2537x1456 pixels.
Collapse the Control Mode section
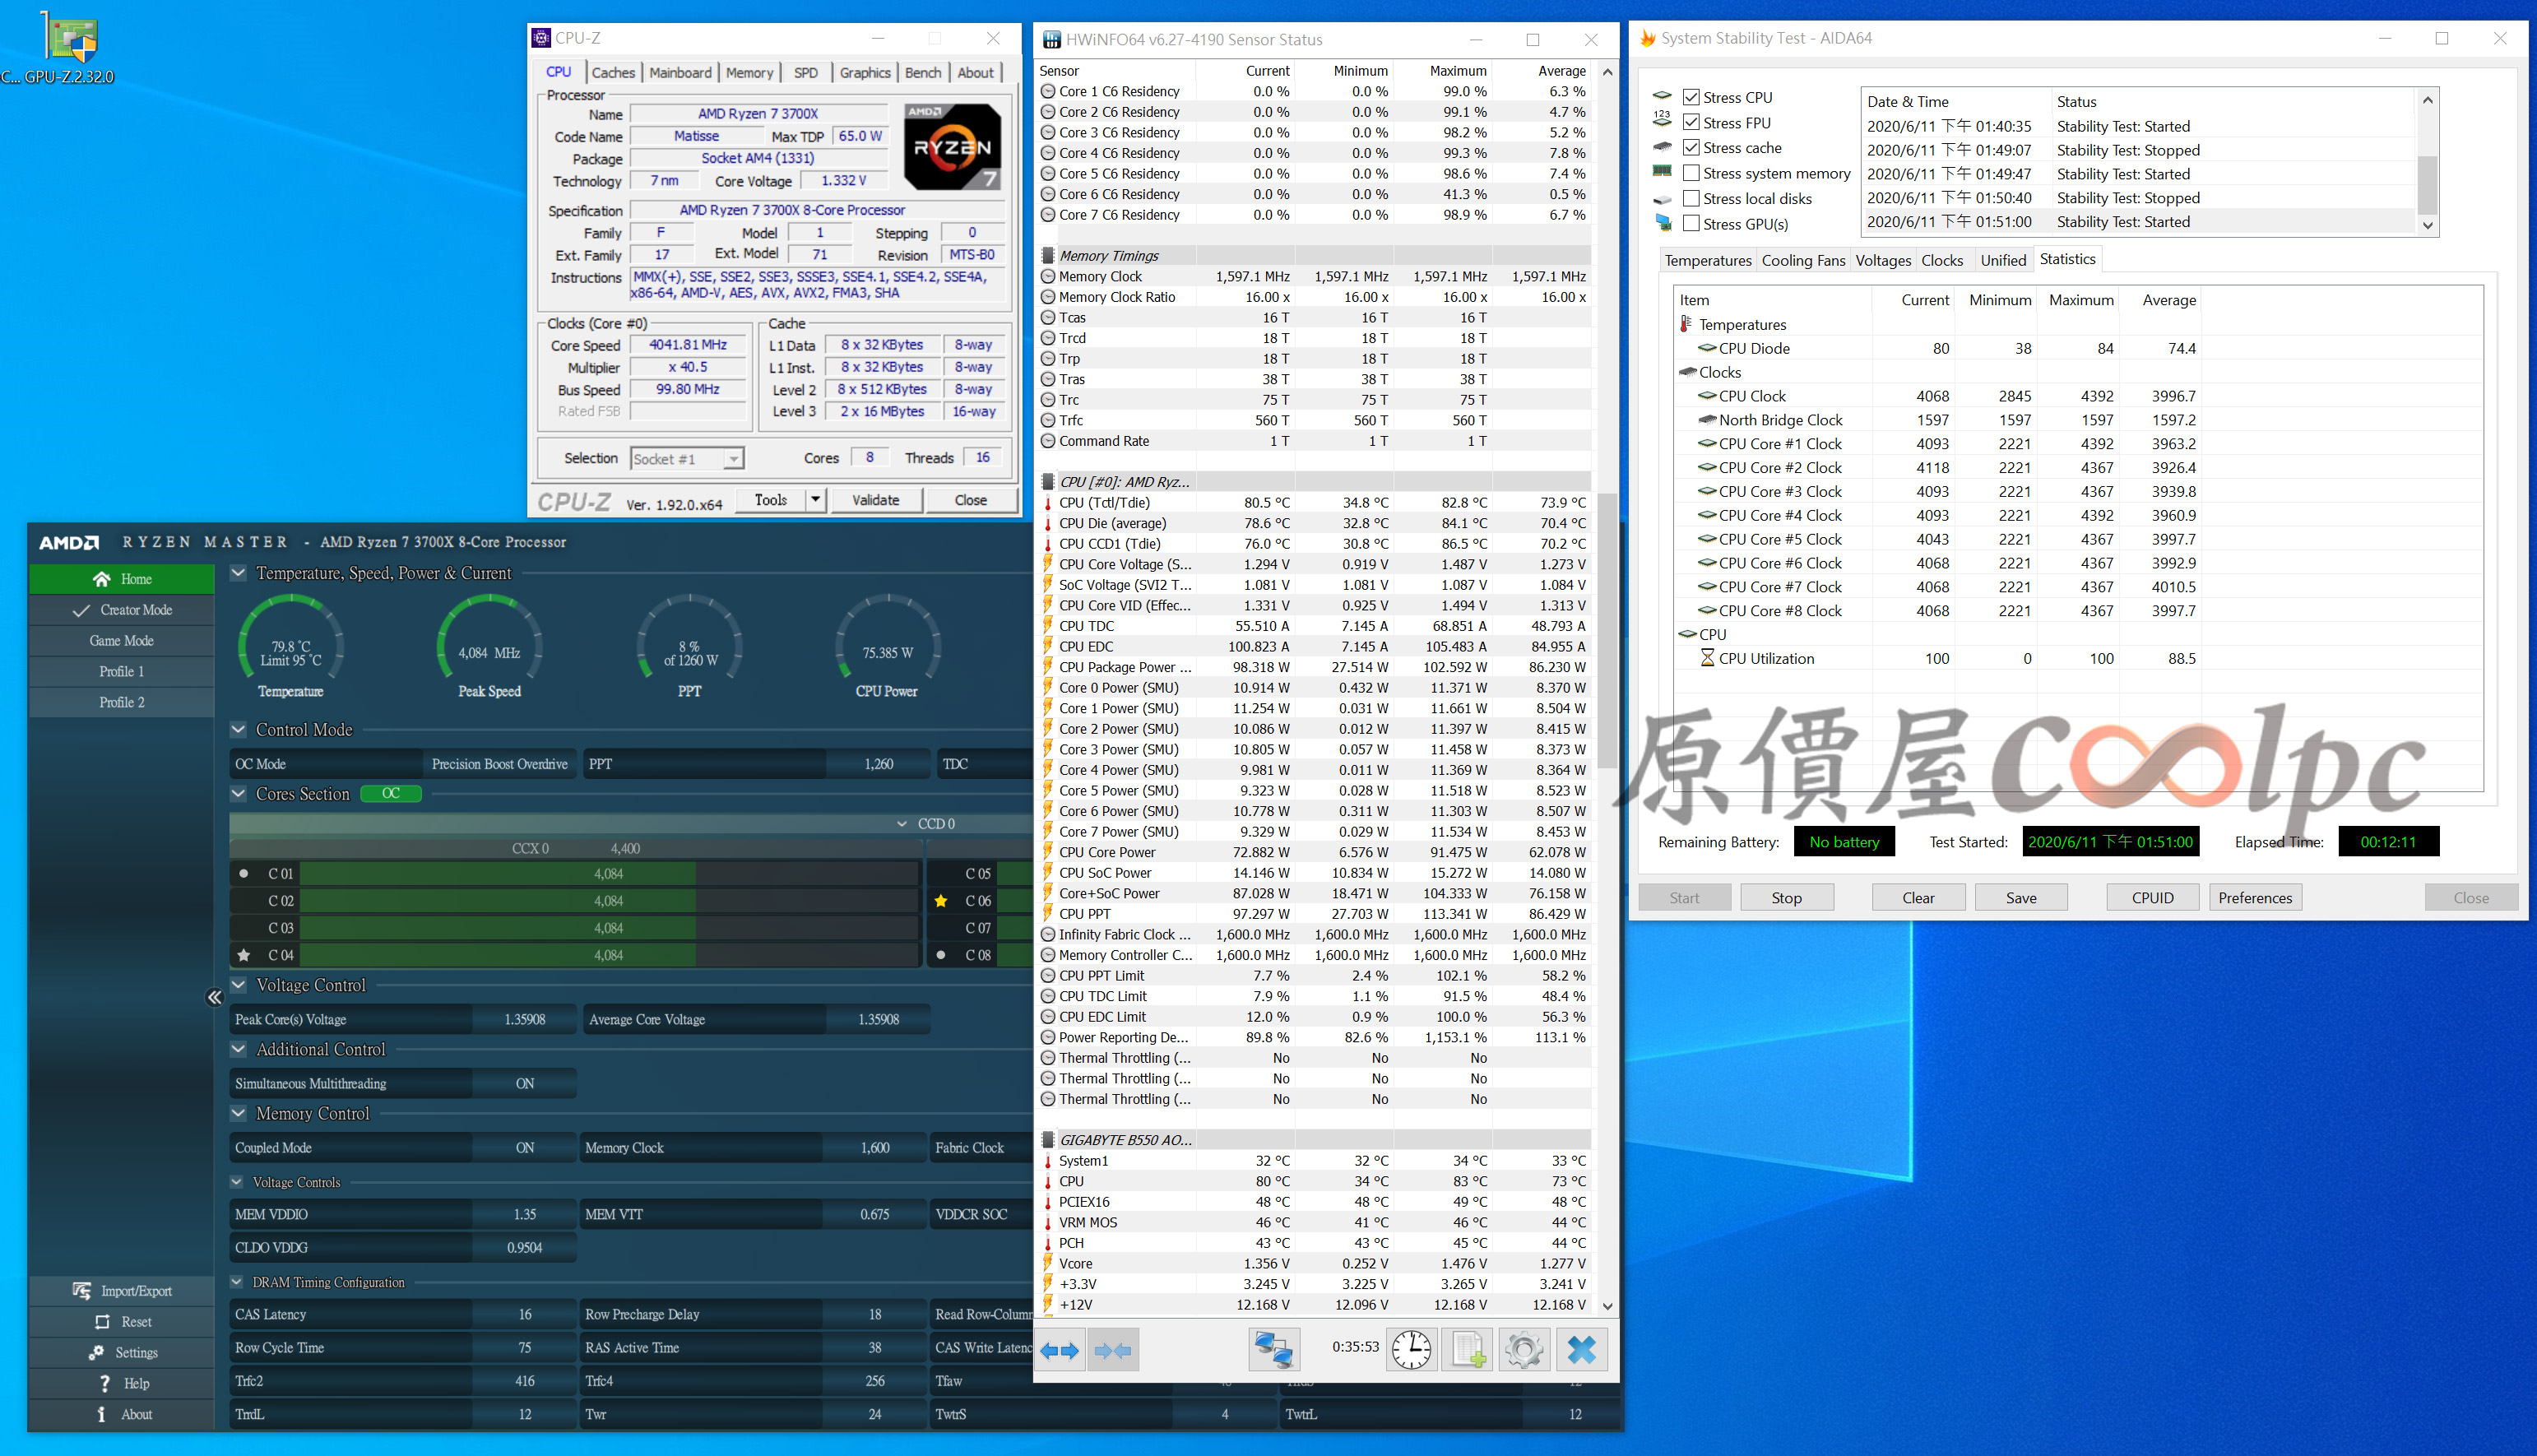tap(238, 730)
